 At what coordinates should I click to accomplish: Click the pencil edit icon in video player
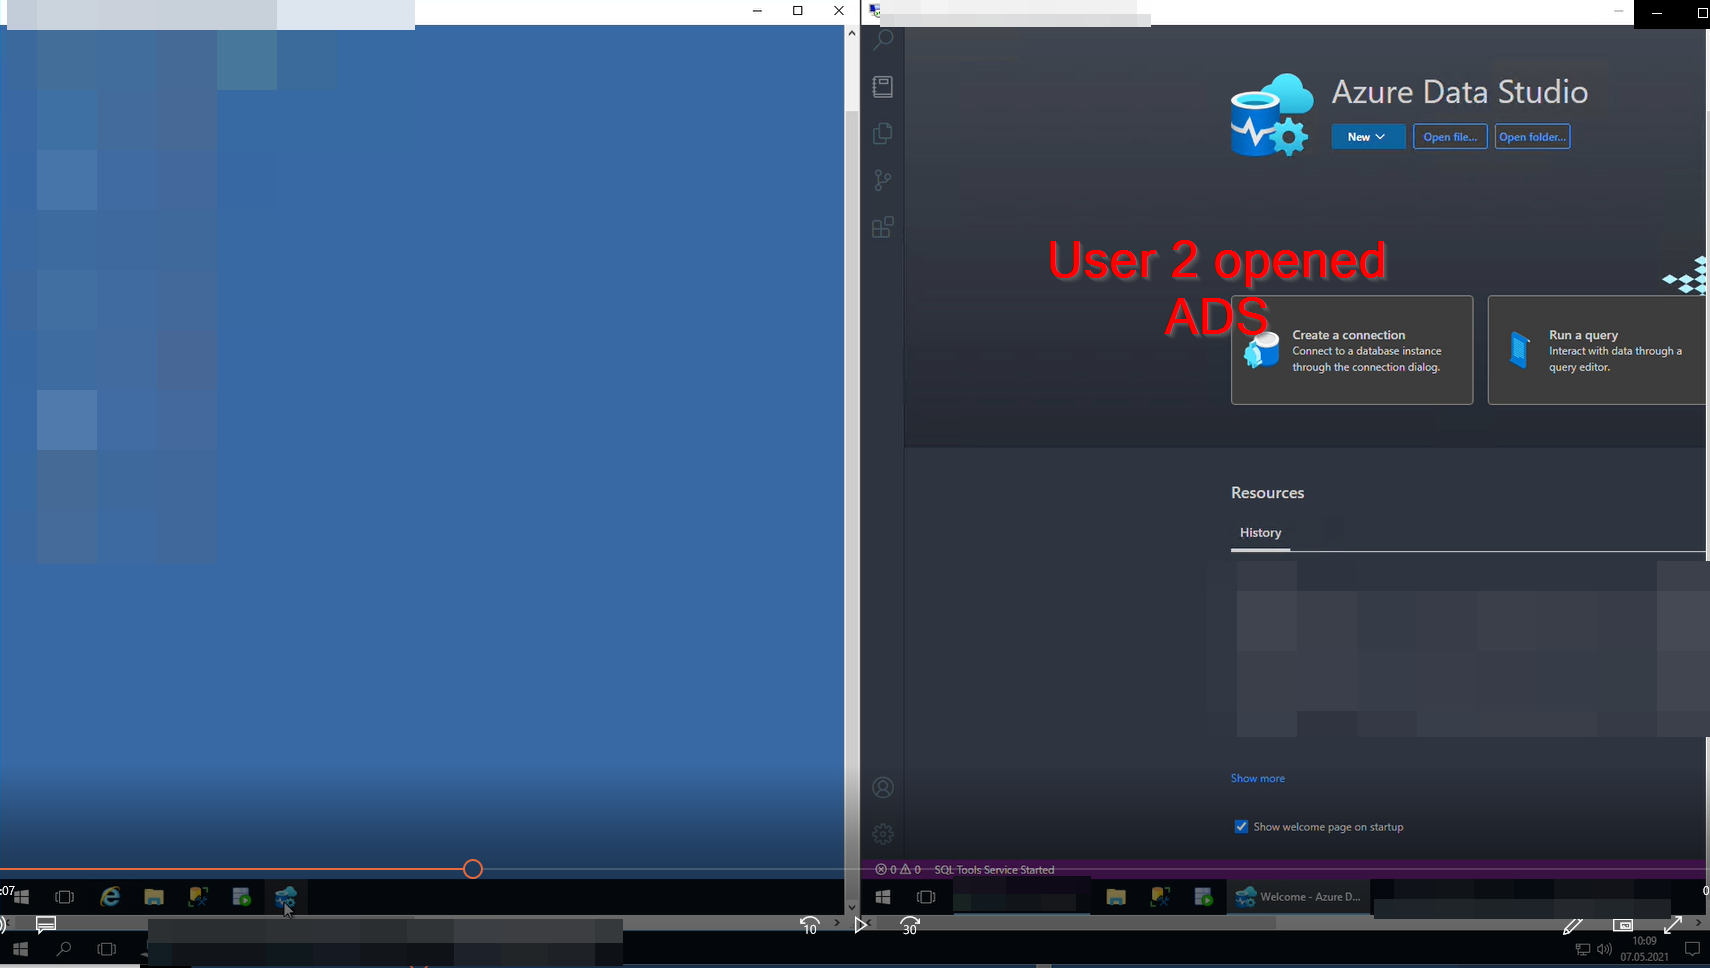[1573, 926]
